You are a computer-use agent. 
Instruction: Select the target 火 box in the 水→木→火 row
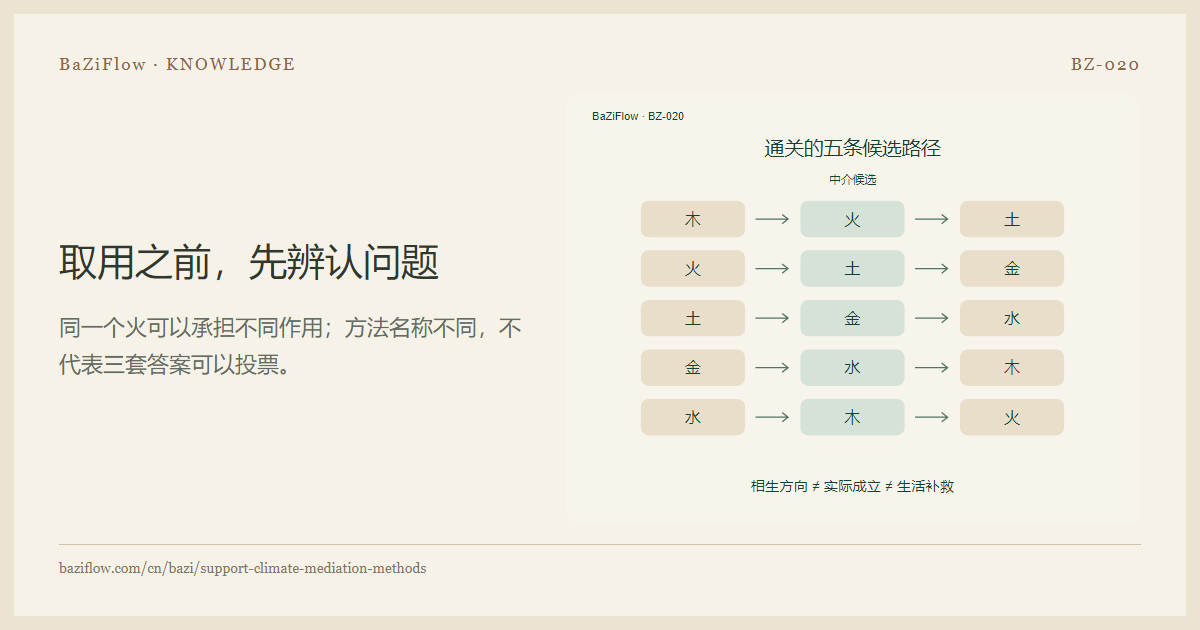pyautogui.click(x=1012, y=417)
